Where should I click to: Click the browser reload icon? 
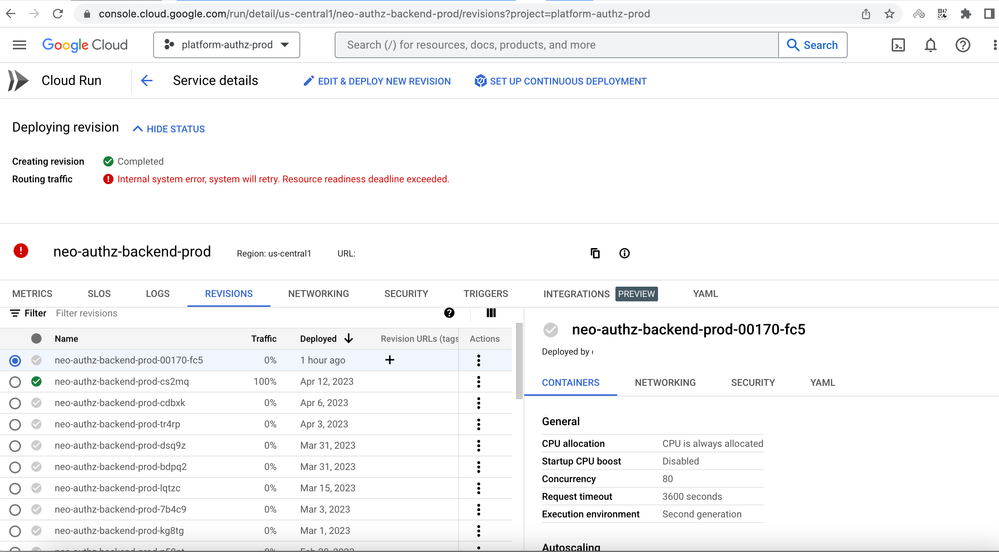[x=57, y=13]
